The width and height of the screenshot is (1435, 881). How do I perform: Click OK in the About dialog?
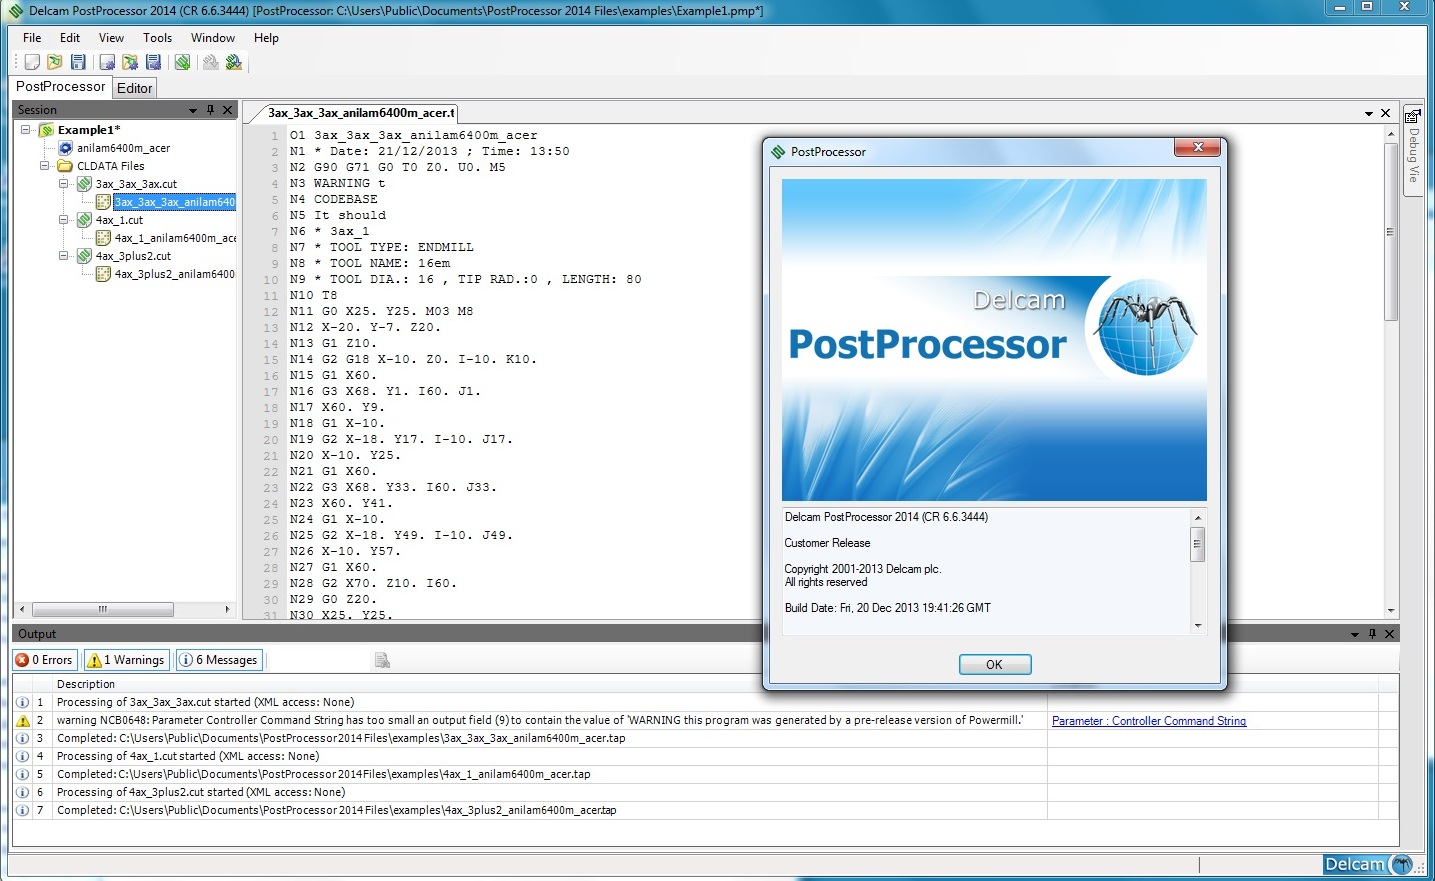pos(995,664)
